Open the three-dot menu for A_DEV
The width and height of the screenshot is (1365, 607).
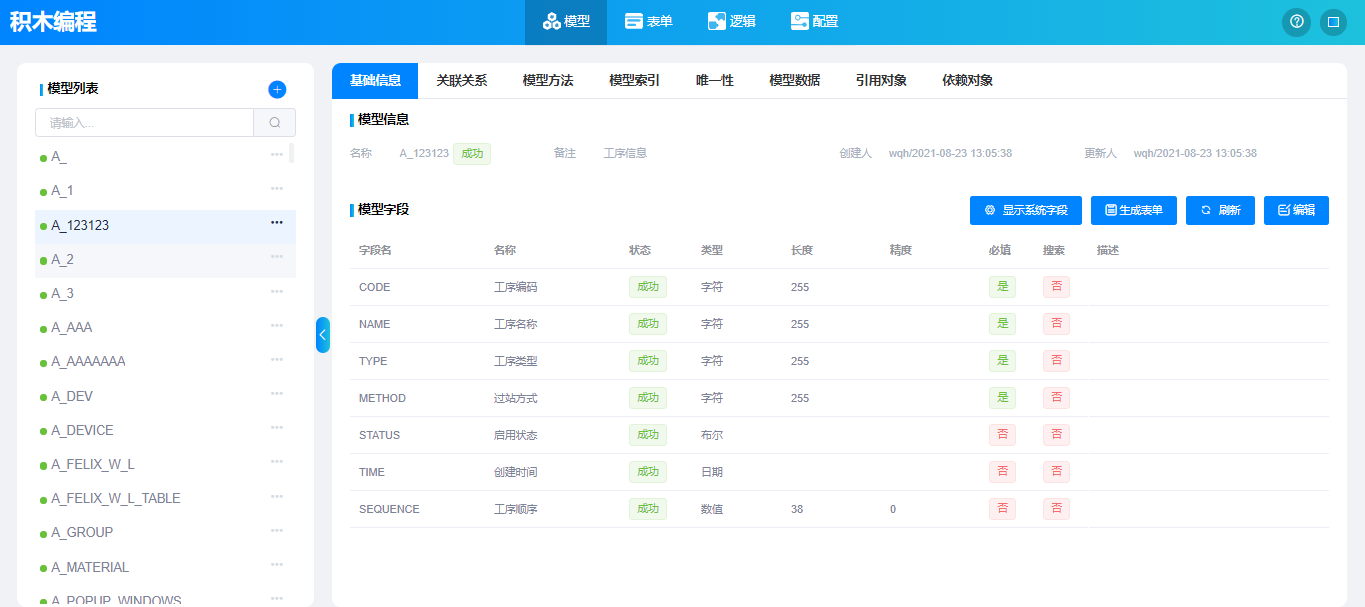[x=277, y=394]
